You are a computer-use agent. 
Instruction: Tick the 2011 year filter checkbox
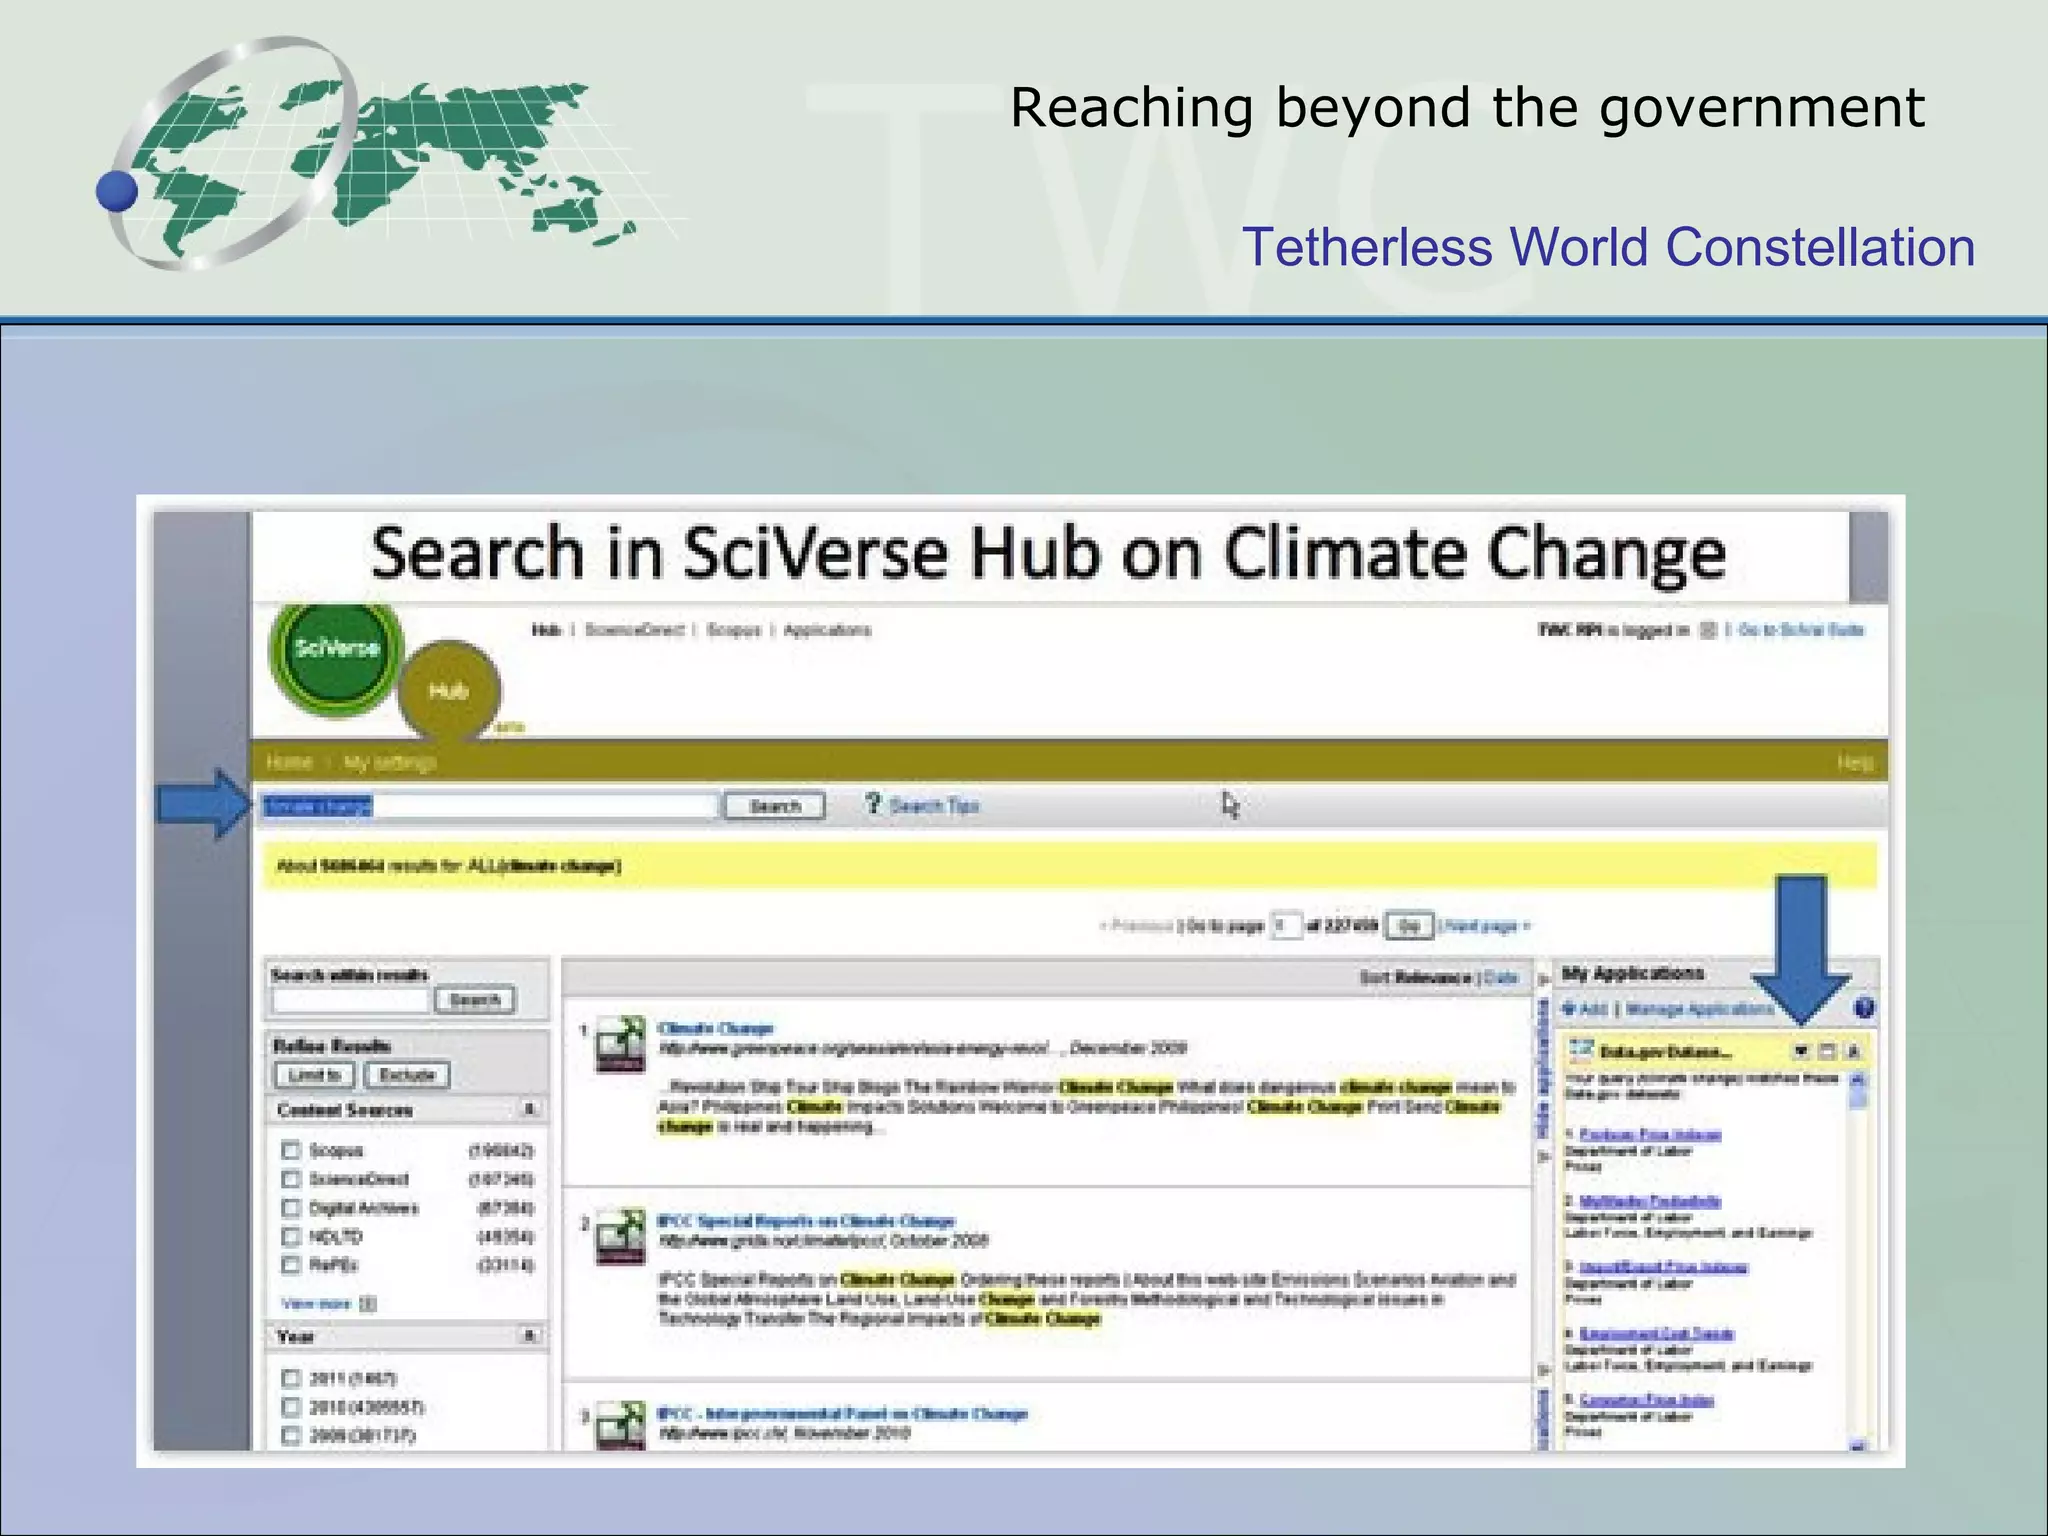coord(291,1378)
